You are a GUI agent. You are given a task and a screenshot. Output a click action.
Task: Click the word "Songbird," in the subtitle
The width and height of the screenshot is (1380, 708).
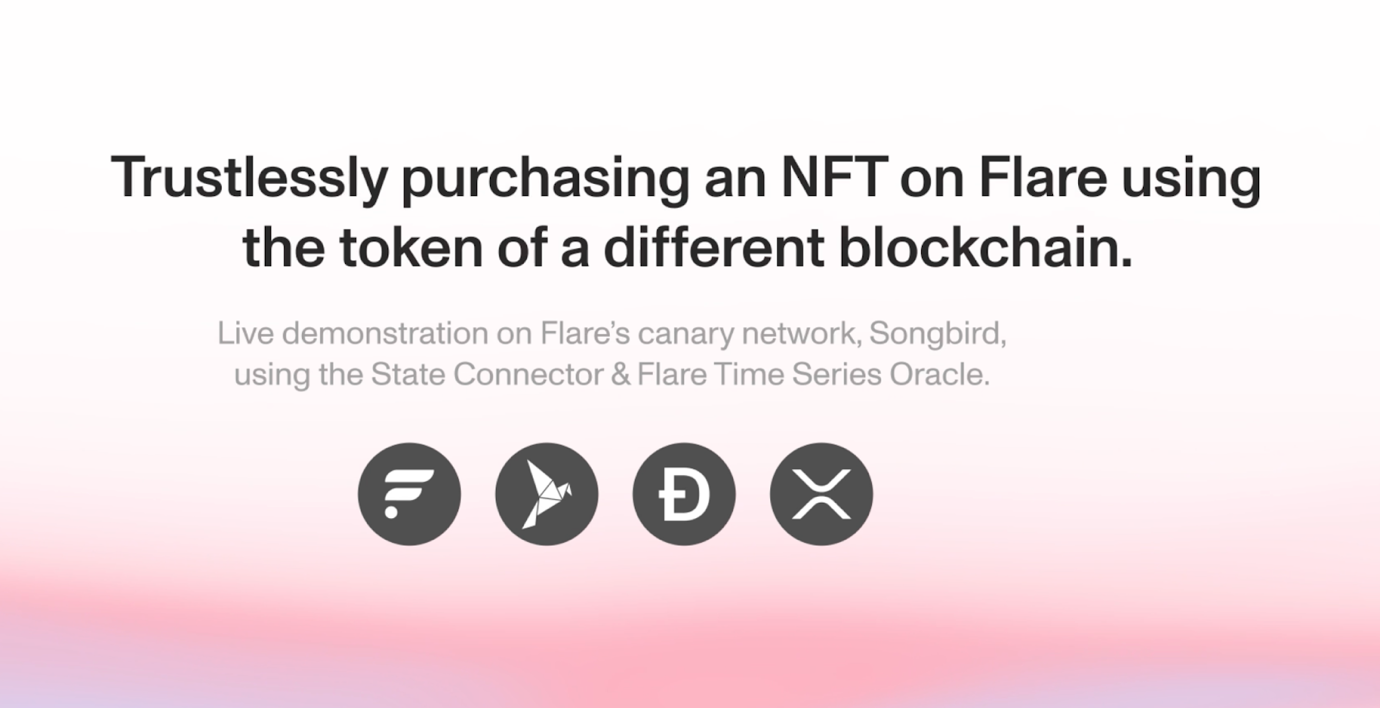point(937,333)
